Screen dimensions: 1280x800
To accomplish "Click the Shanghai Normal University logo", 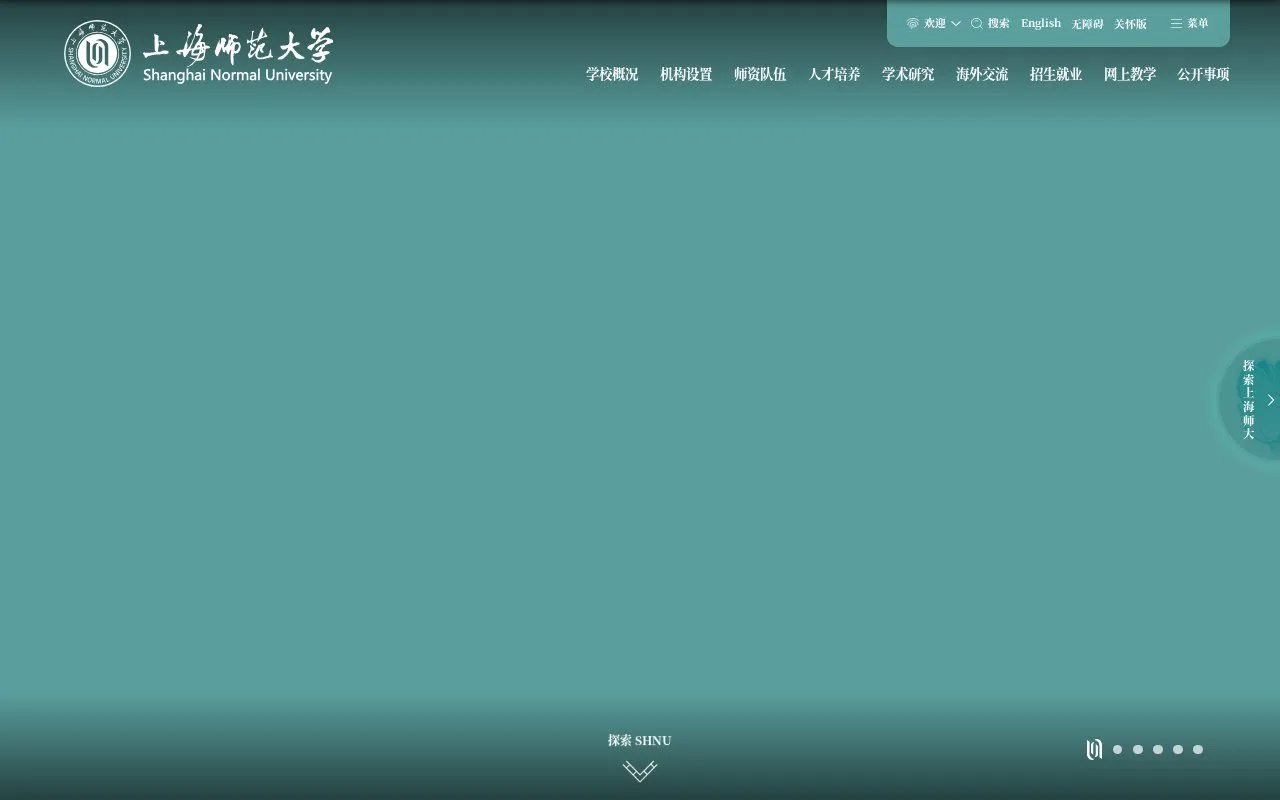I will pyautogui.click(x=198, y=53).
